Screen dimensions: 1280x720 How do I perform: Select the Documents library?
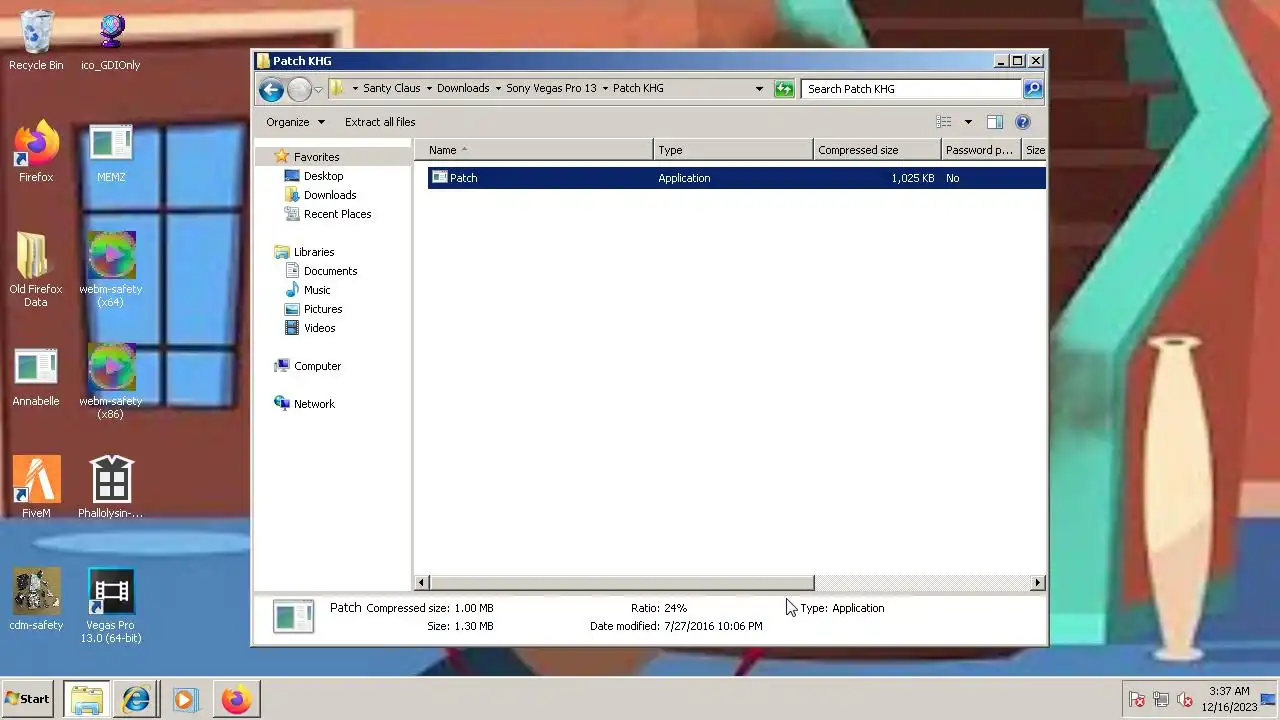(330, 271)
